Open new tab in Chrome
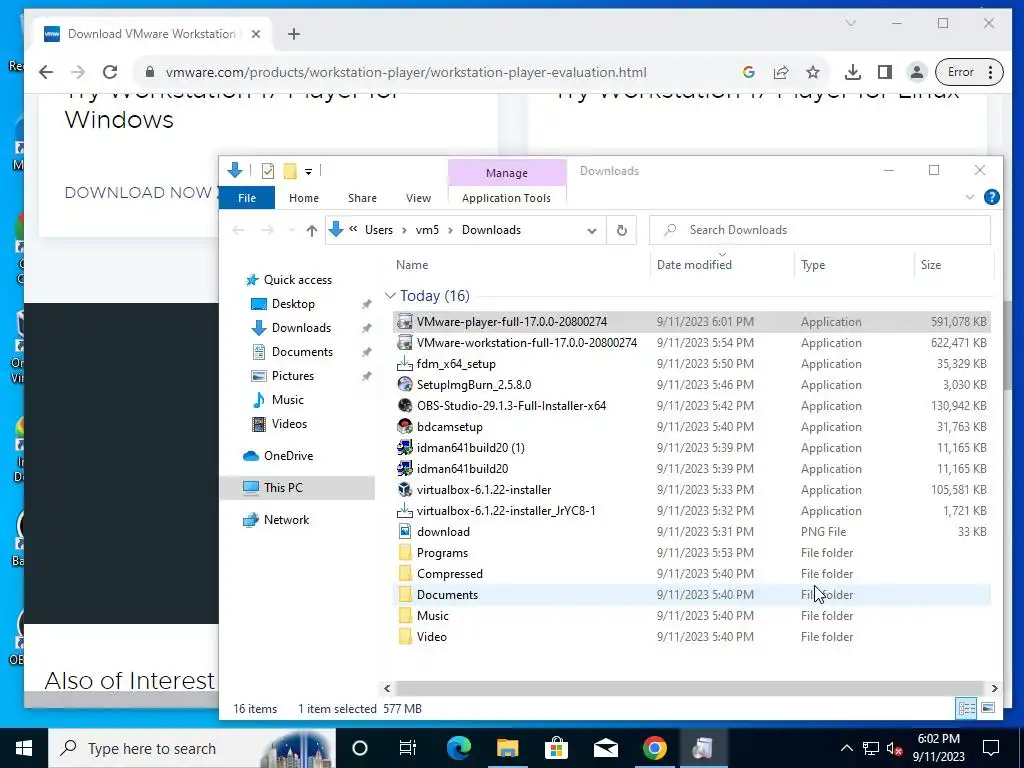This screenshot has width=1024, height=768. pos(294,34)
